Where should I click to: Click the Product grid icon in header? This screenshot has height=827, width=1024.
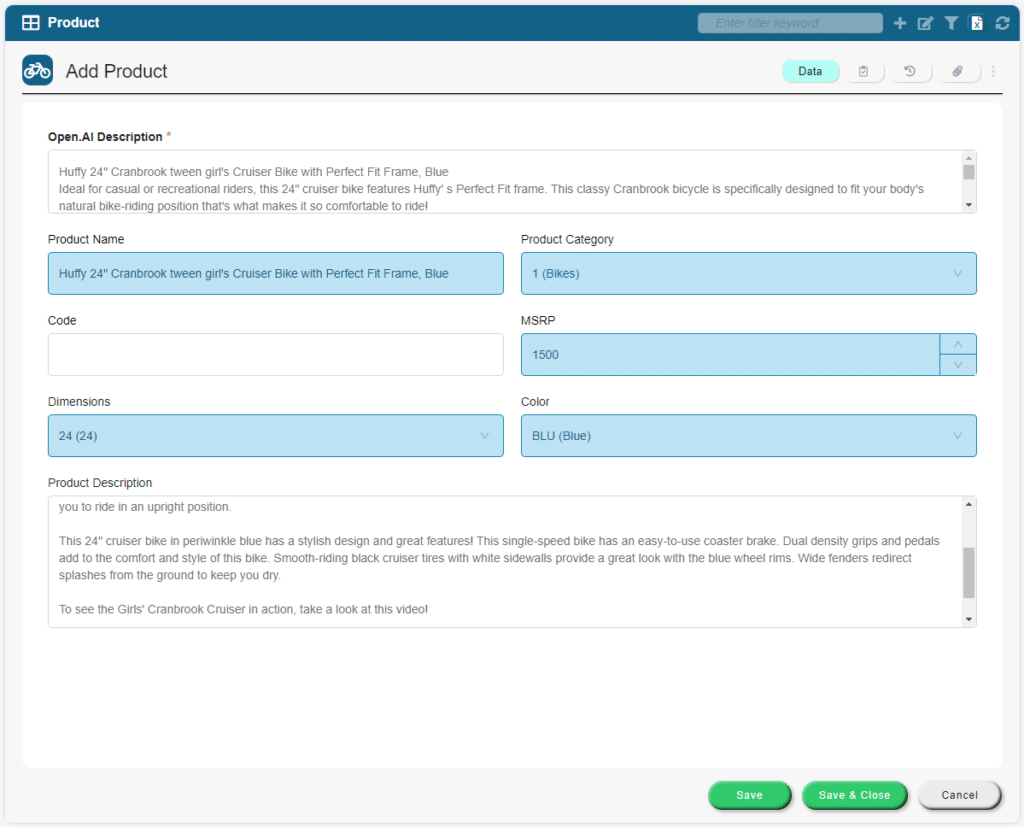[x=31, y=23]
